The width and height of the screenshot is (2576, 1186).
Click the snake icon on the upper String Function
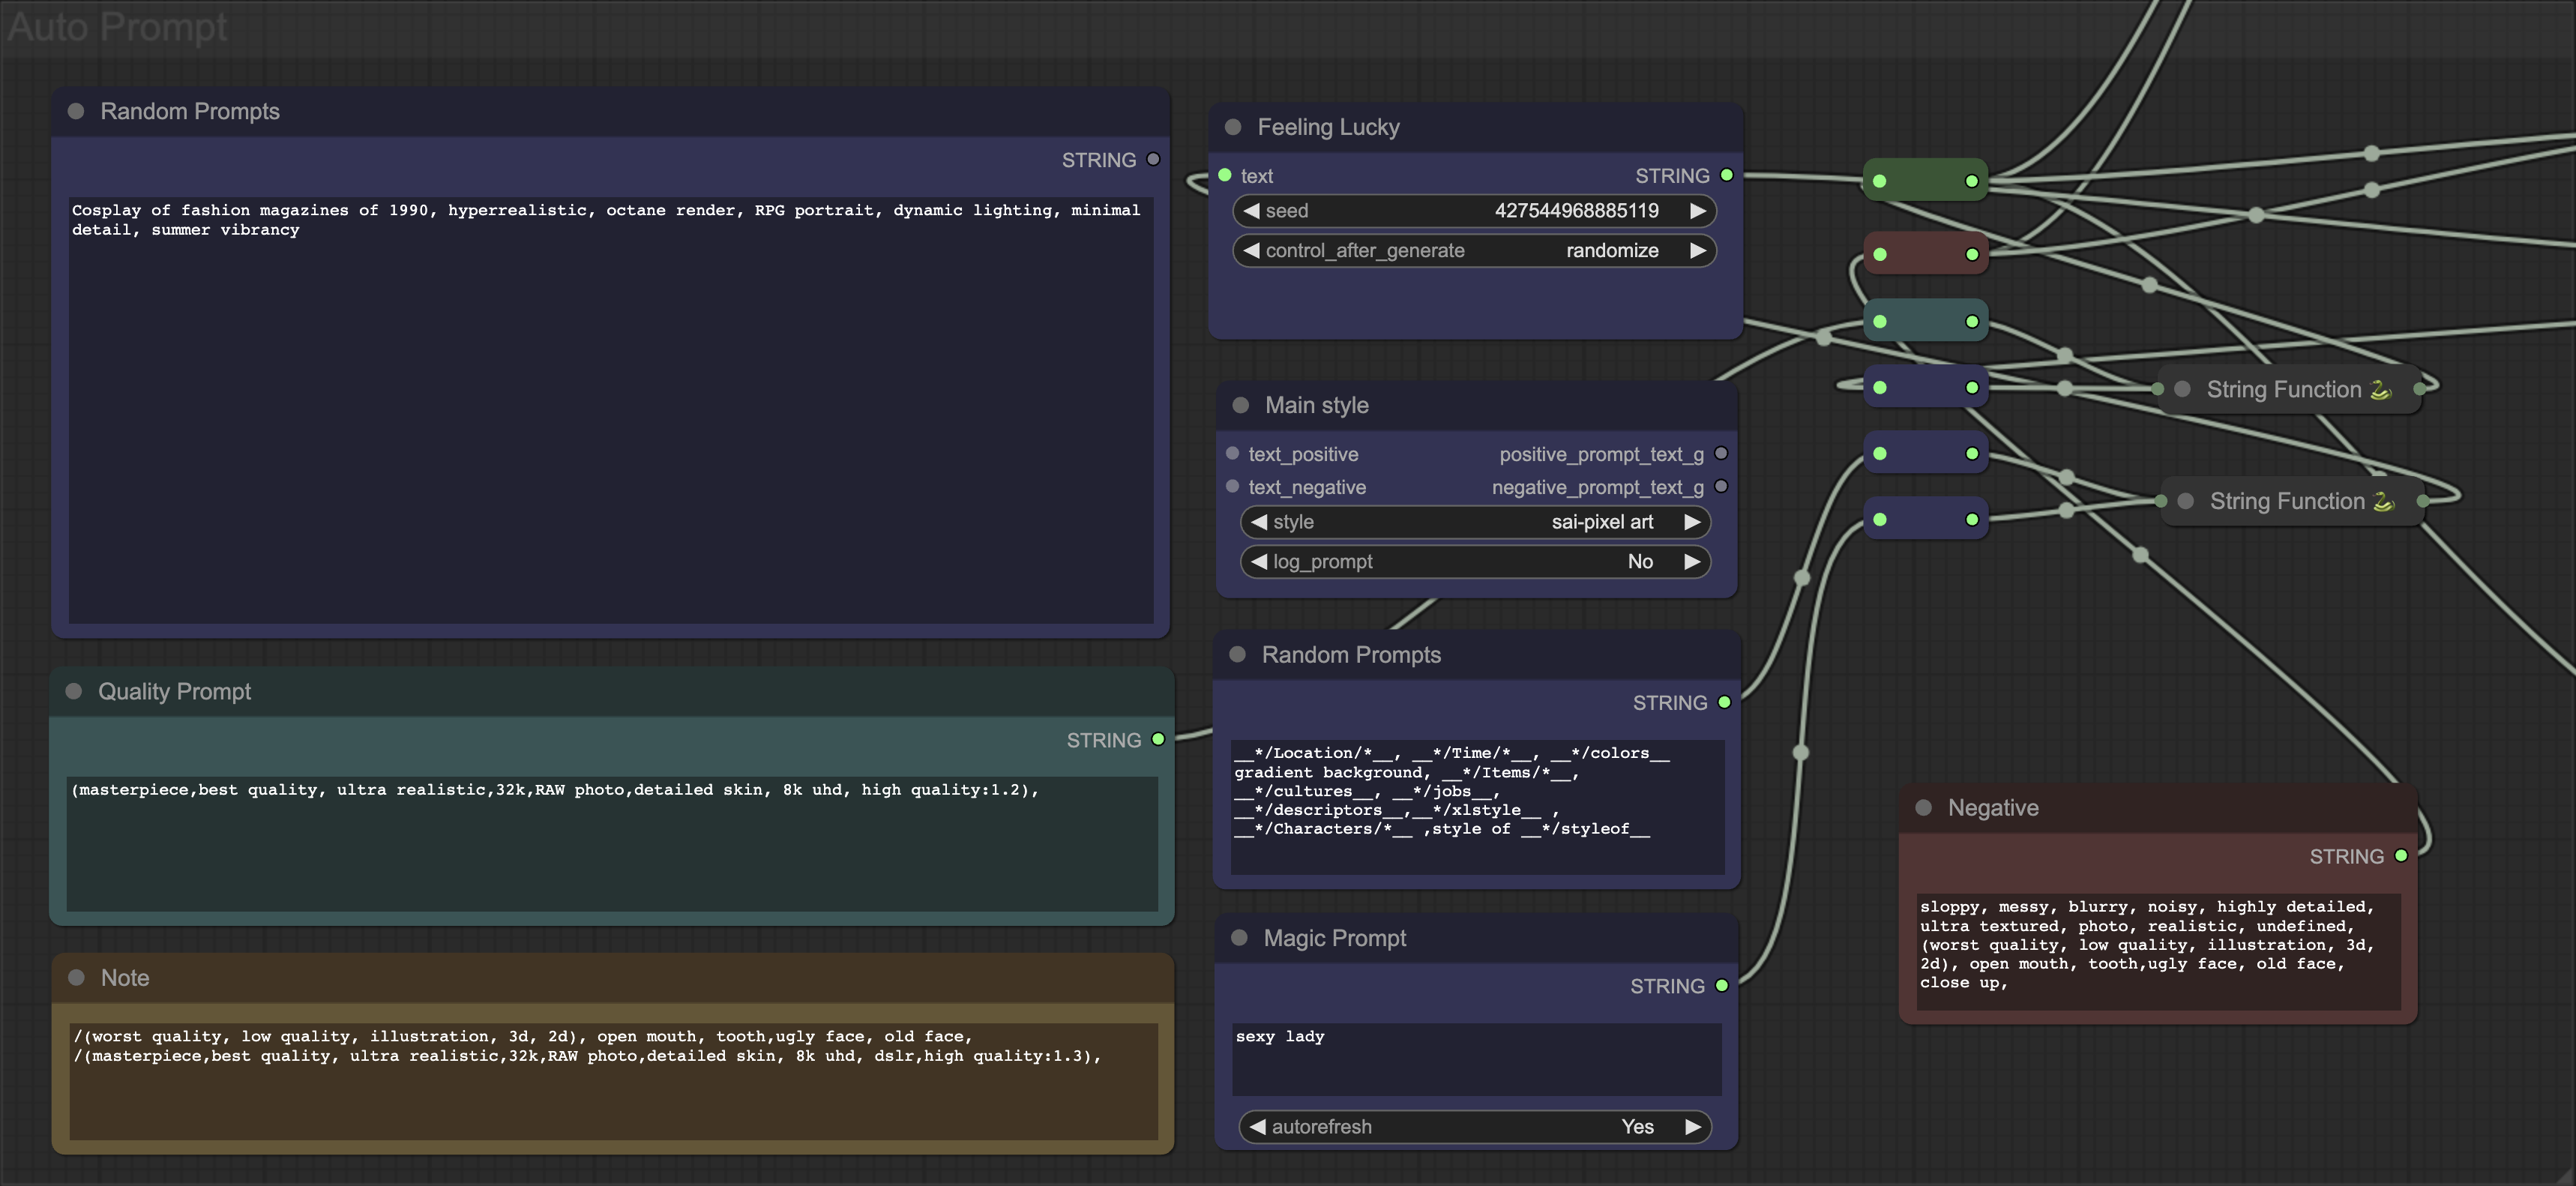pos(2381,389)
